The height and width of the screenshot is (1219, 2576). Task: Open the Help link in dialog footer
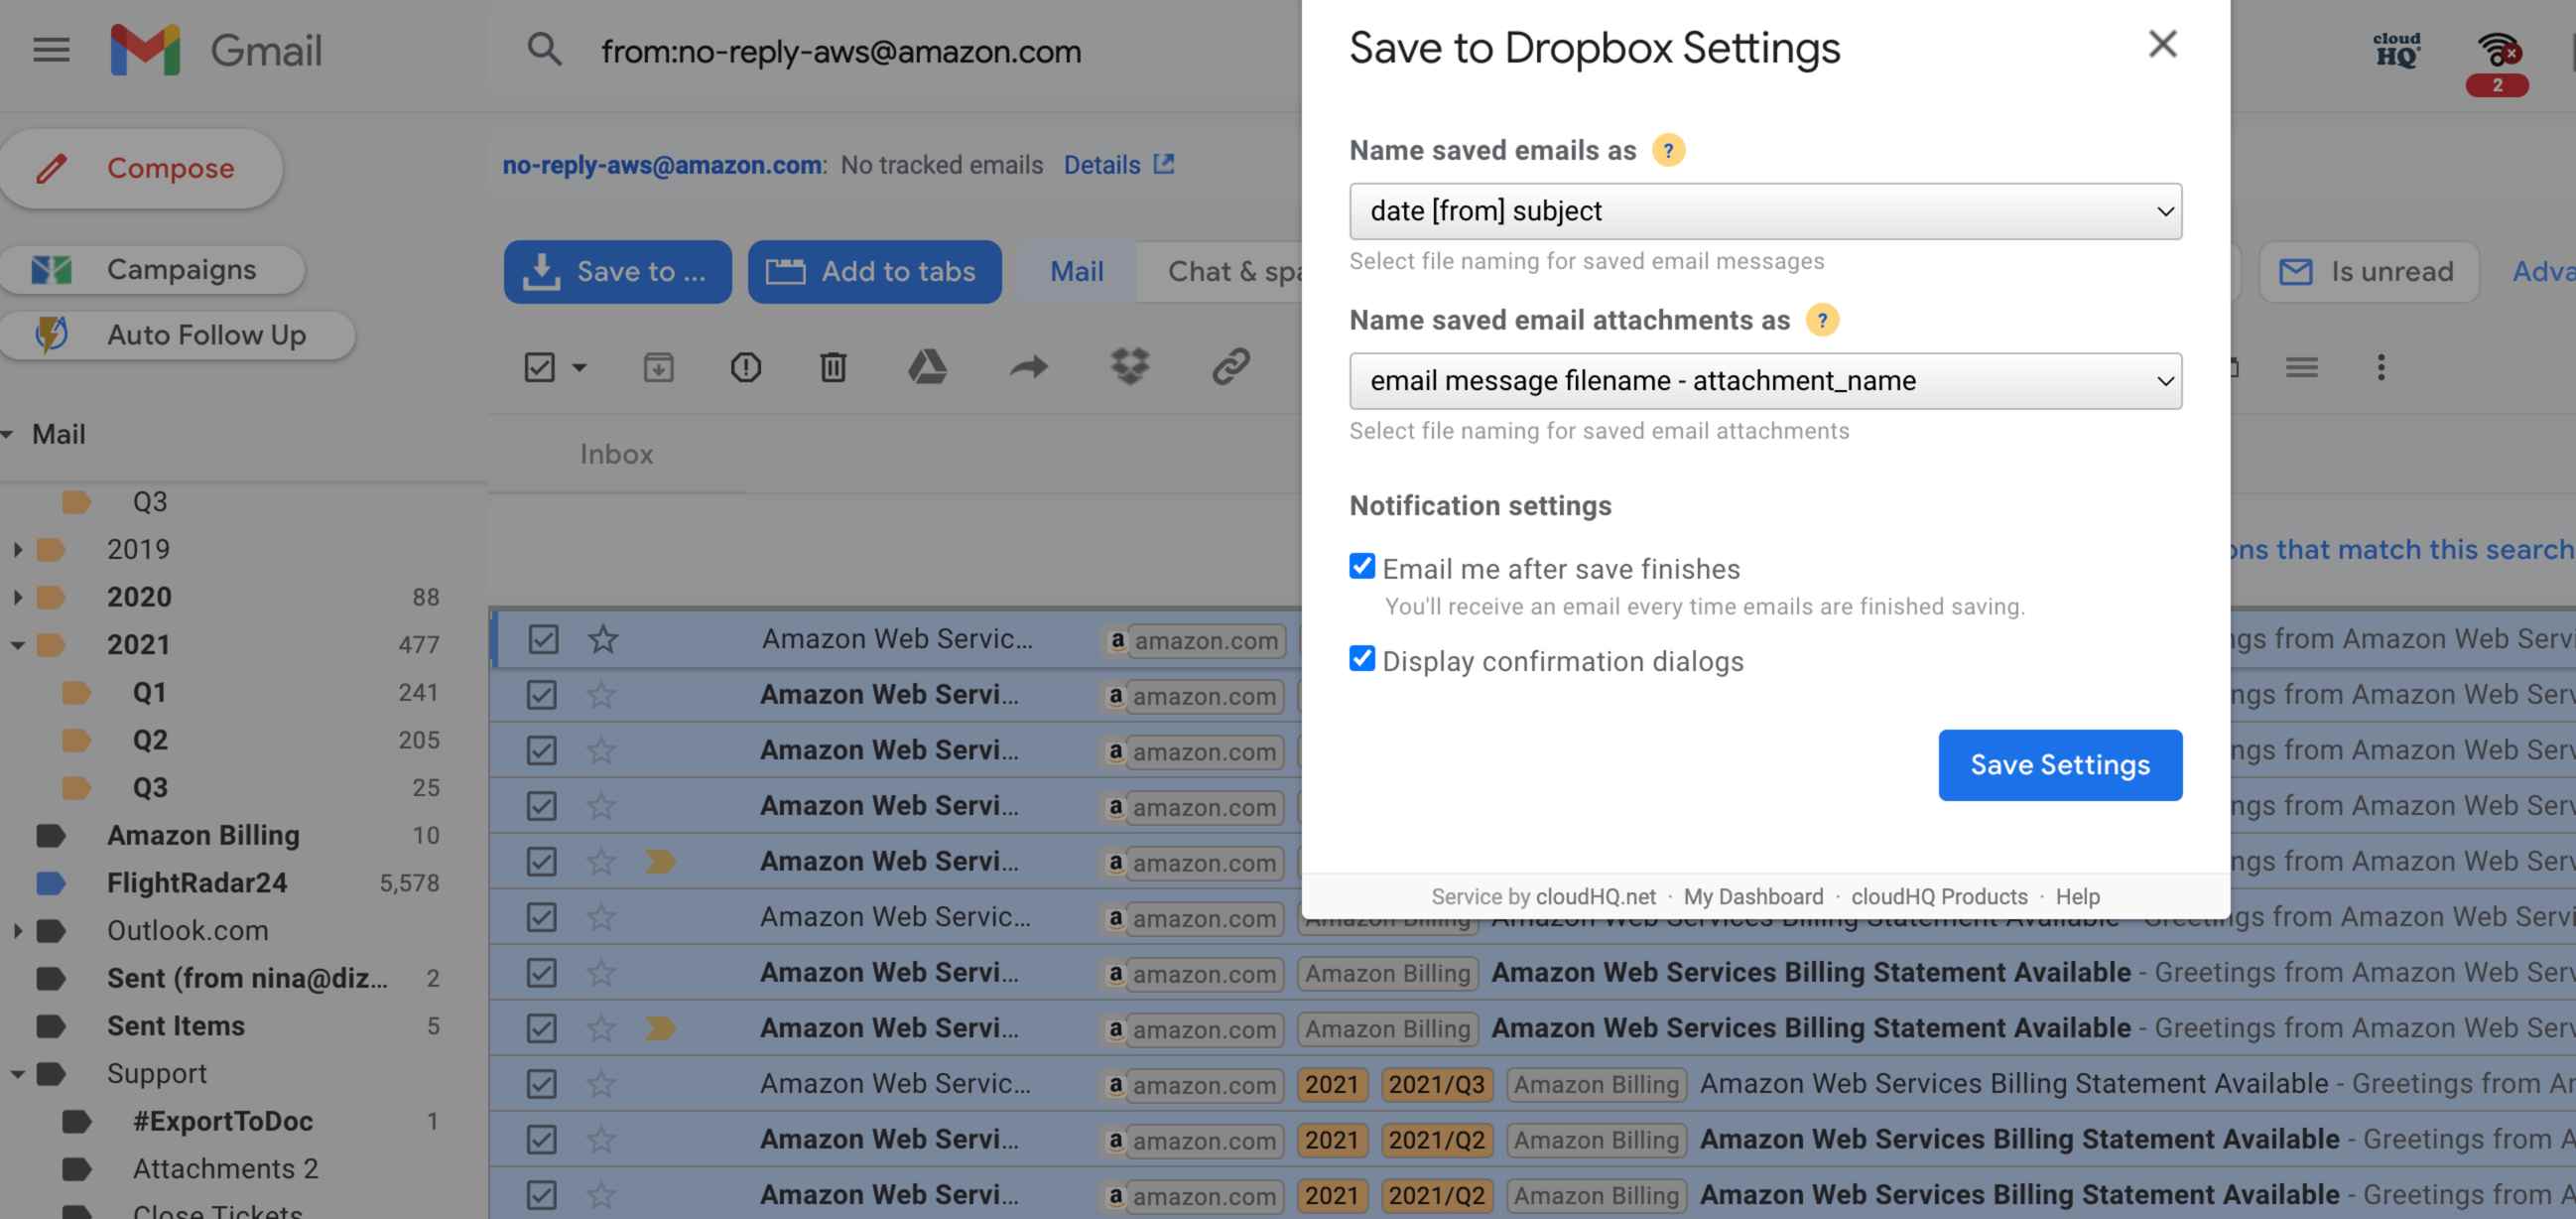point(2077,897)
